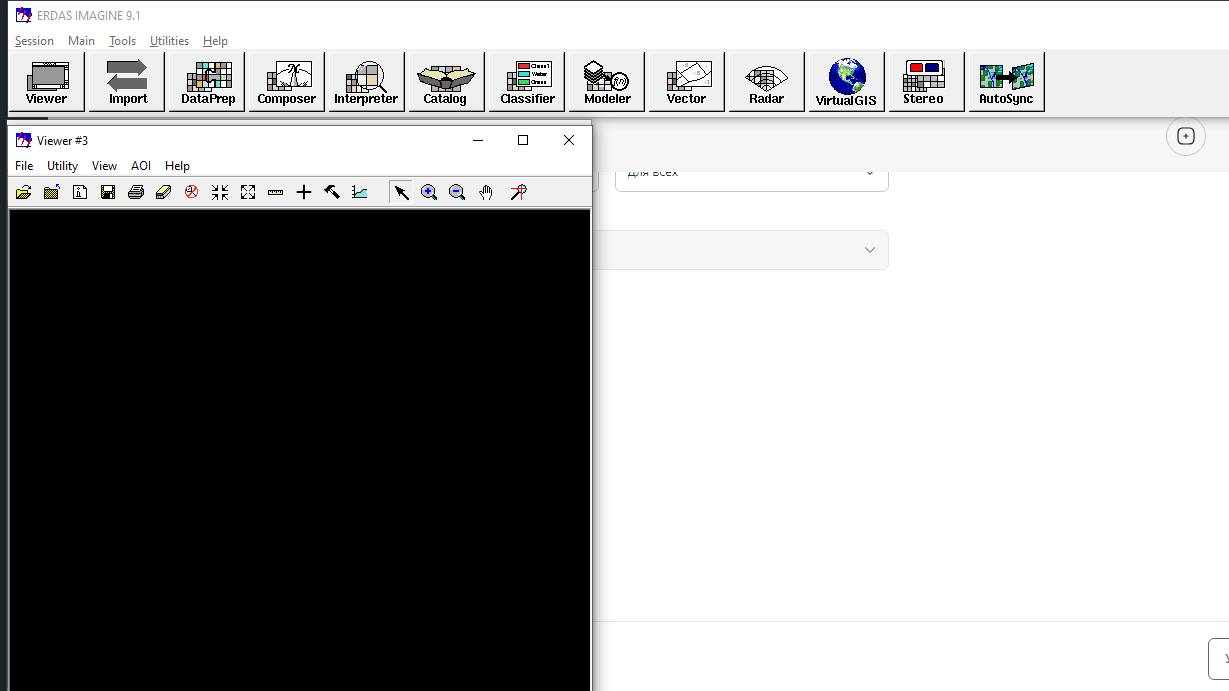Launch the DataPrep module
The image size is (1229, 691).
point(207,82)
